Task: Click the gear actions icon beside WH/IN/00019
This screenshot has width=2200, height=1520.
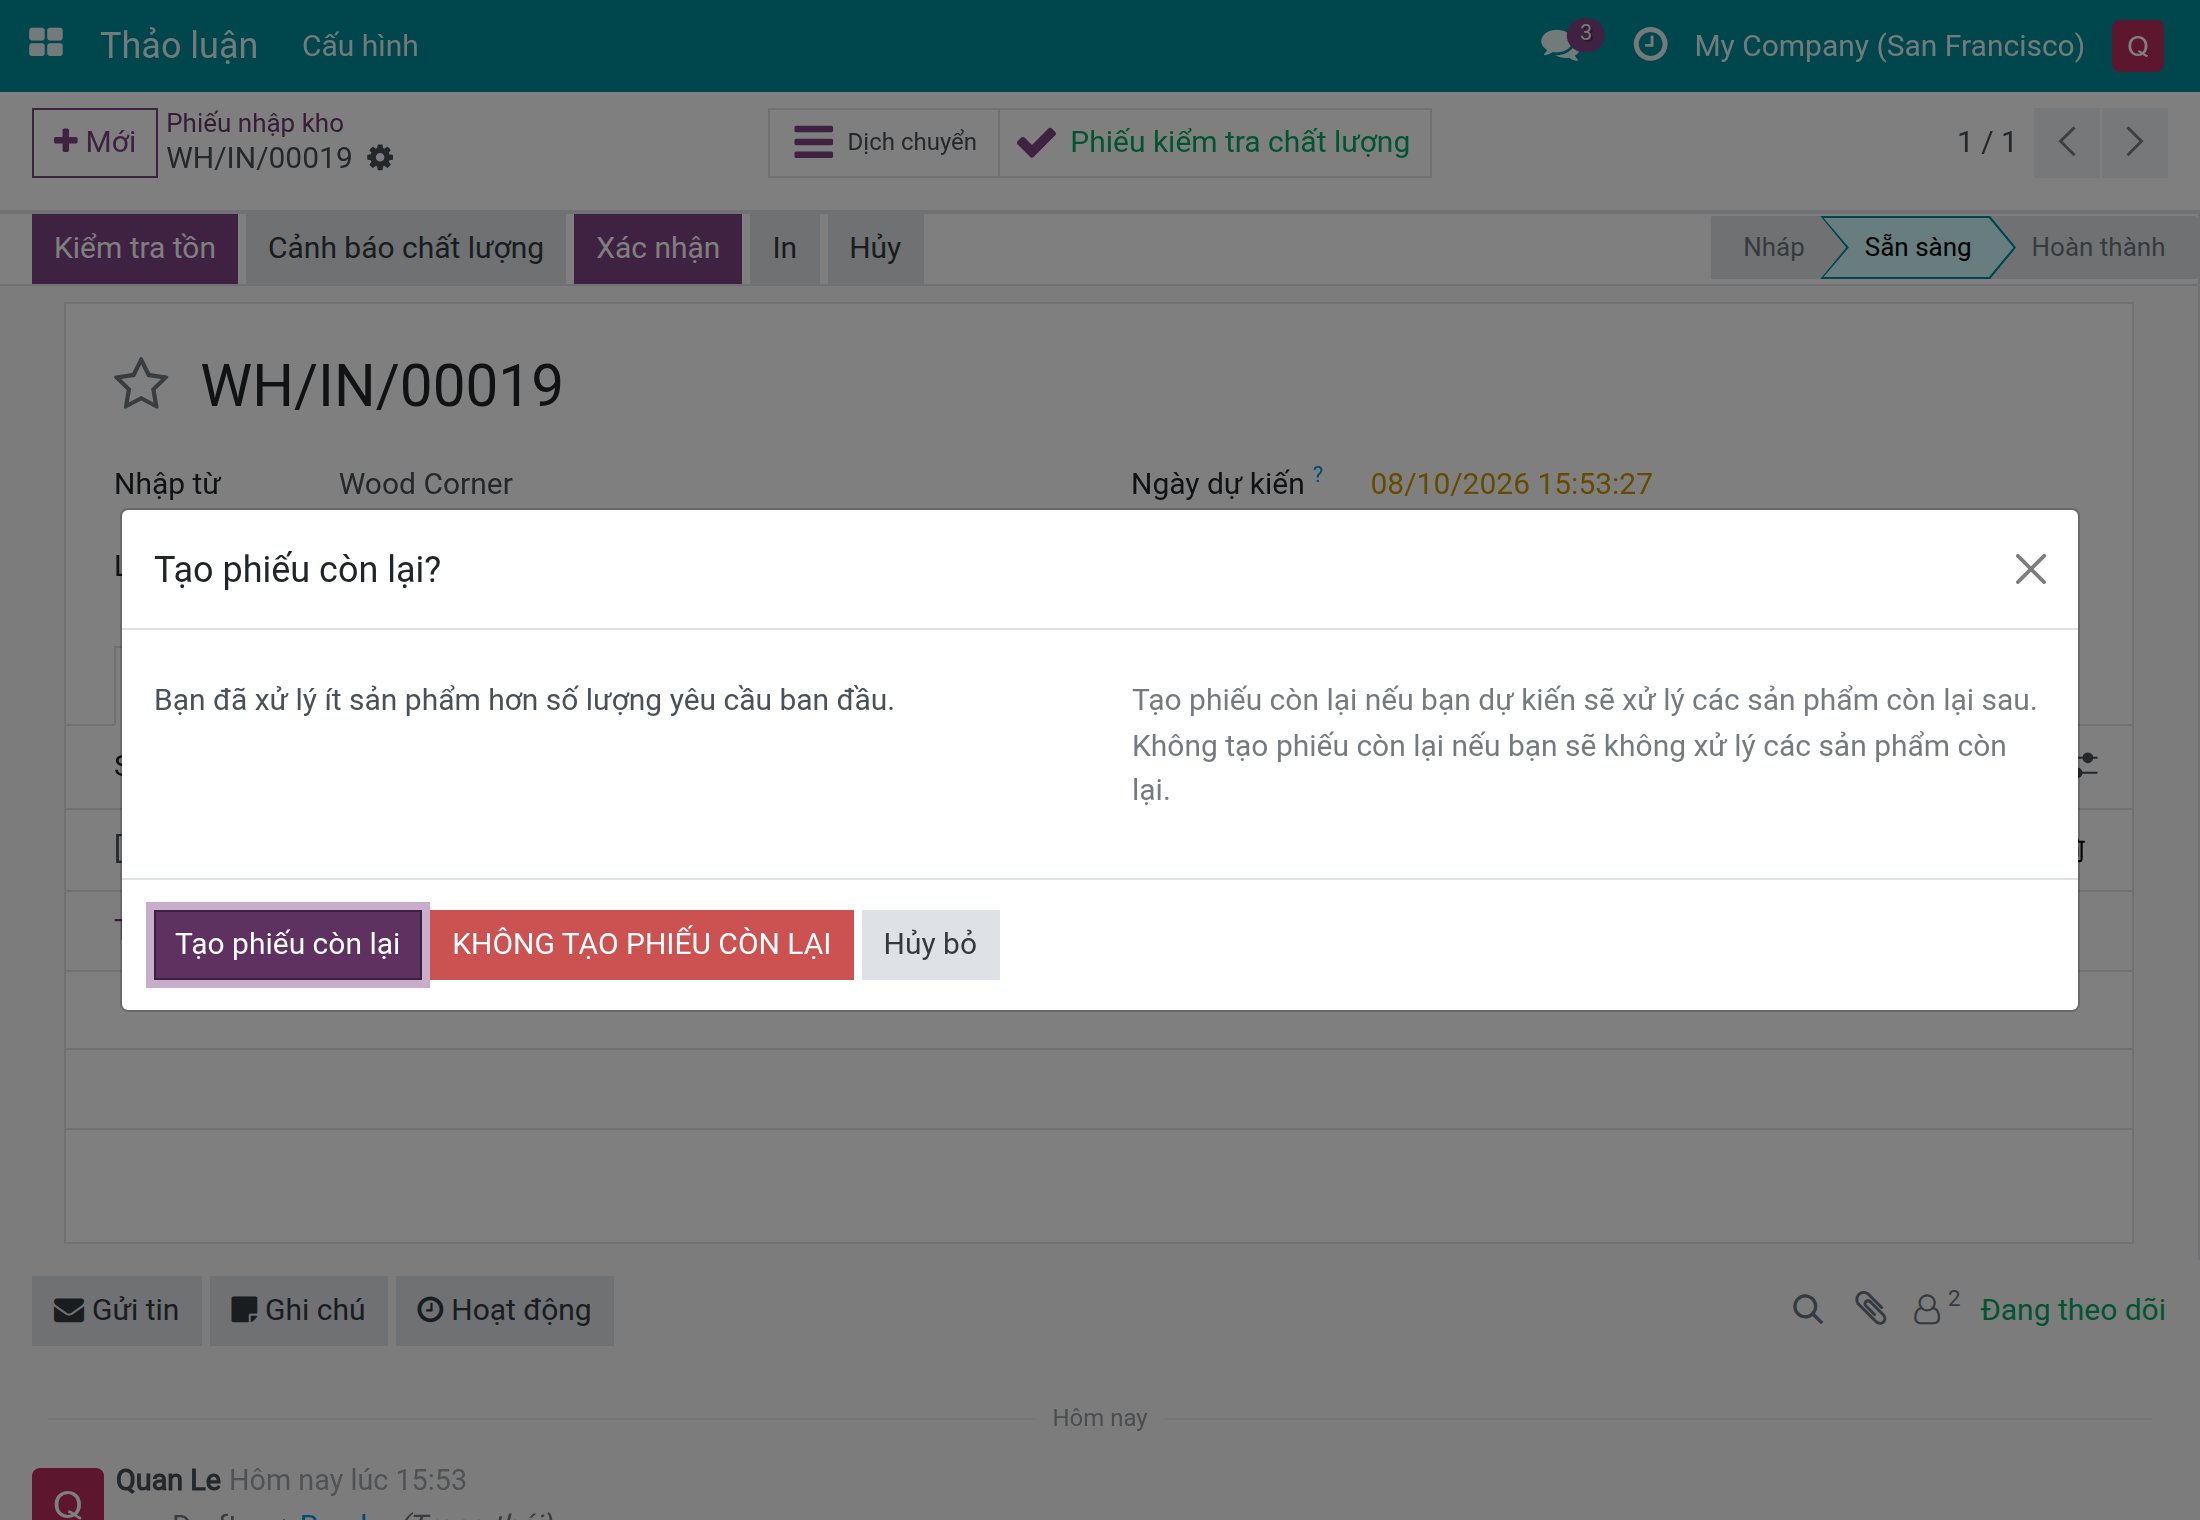Action: 380,158
